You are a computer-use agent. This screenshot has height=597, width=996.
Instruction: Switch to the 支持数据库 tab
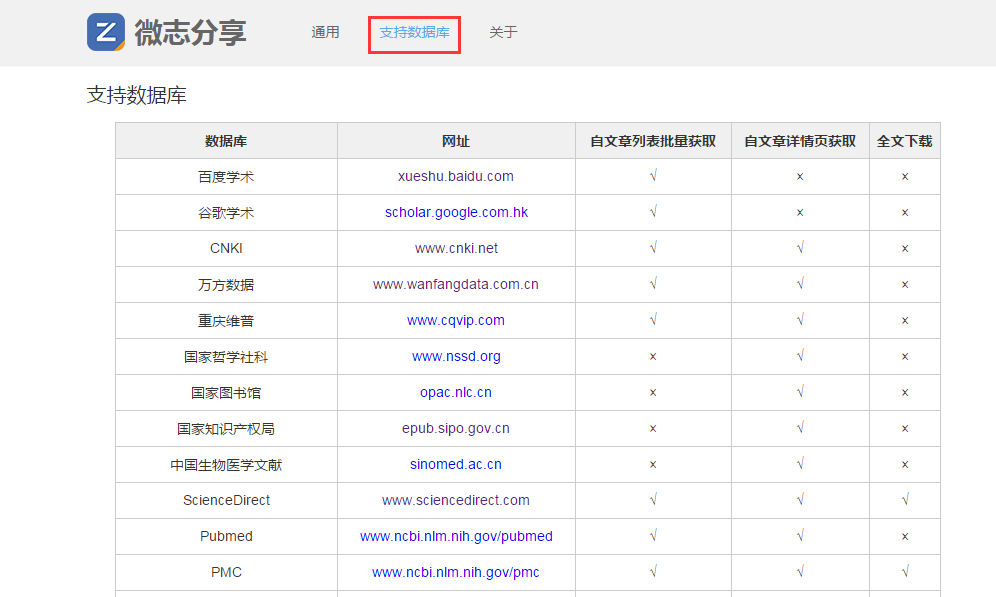(414, 32)
